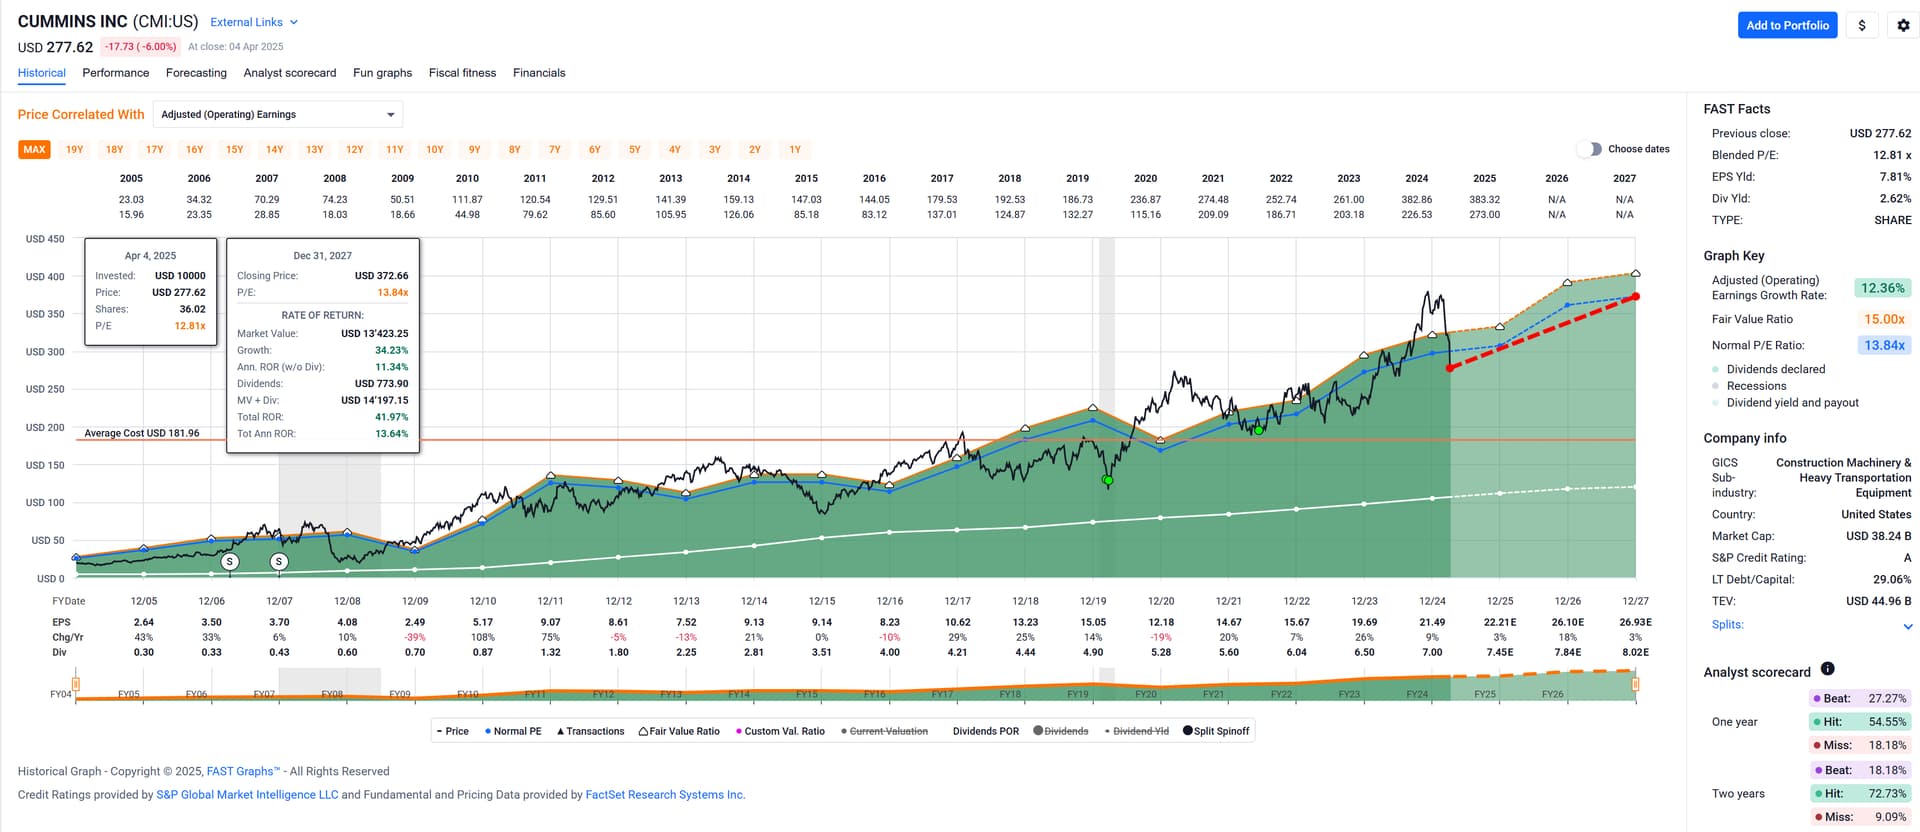Open FactSet Research Systems Inc. link

click(665, 795)
